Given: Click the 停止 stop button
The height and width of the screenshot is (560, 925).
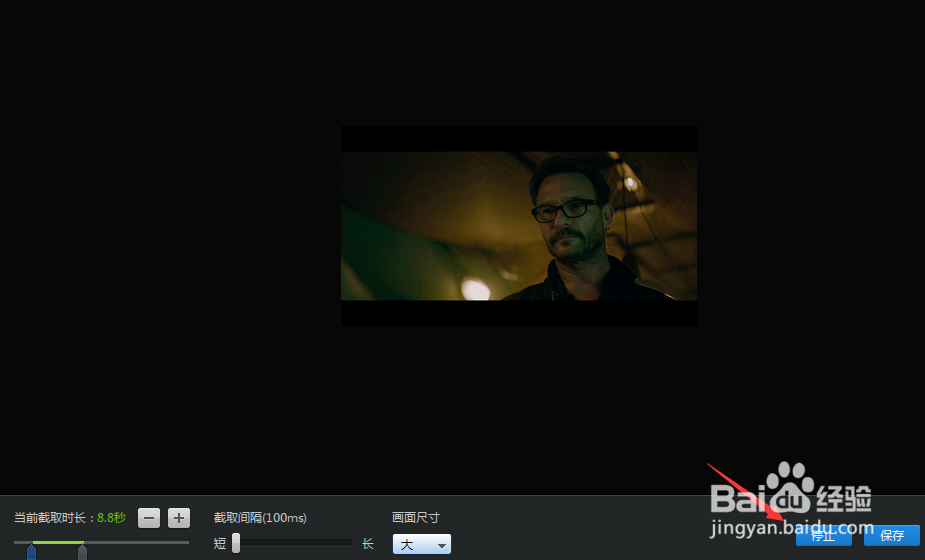Looking at the screenshot, I should click(x=824, y=535).
